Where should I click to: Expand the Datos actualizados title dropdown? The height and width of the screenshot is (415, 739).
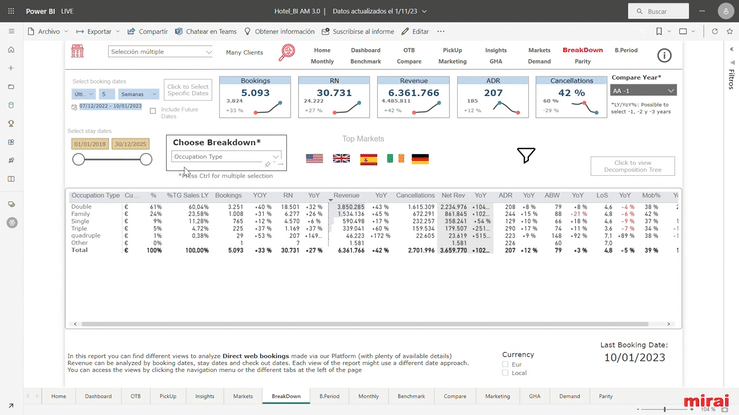point(379,11)
